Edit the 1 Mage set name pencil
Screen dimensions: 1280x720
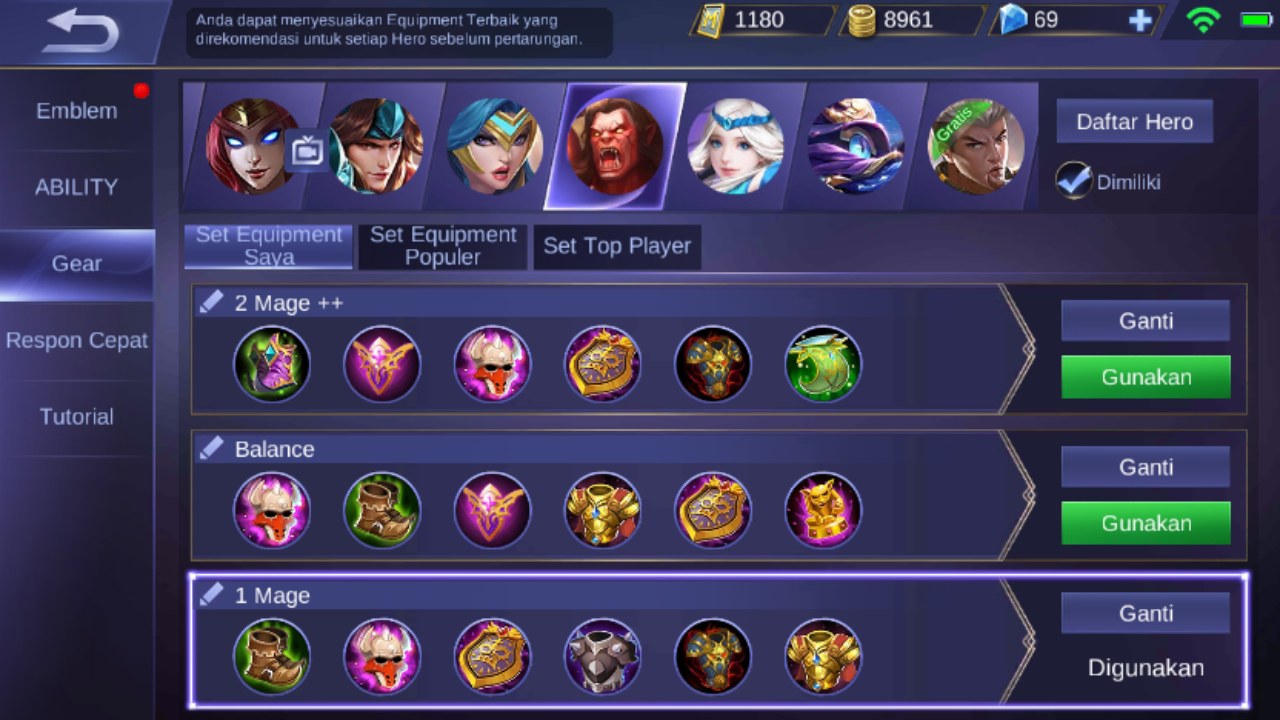[211, 594]
